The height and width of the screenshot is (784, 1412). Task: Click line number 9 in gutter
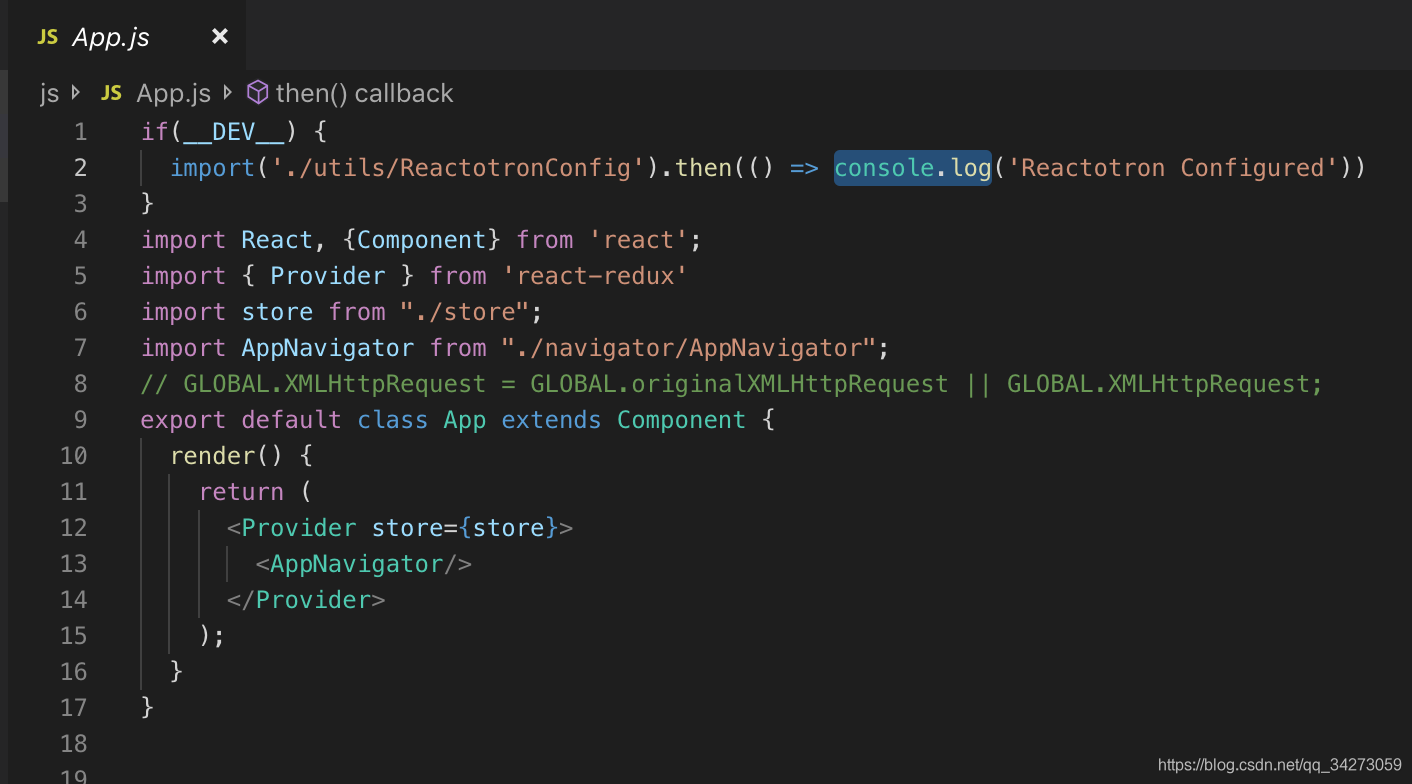[x=80, y=420]
